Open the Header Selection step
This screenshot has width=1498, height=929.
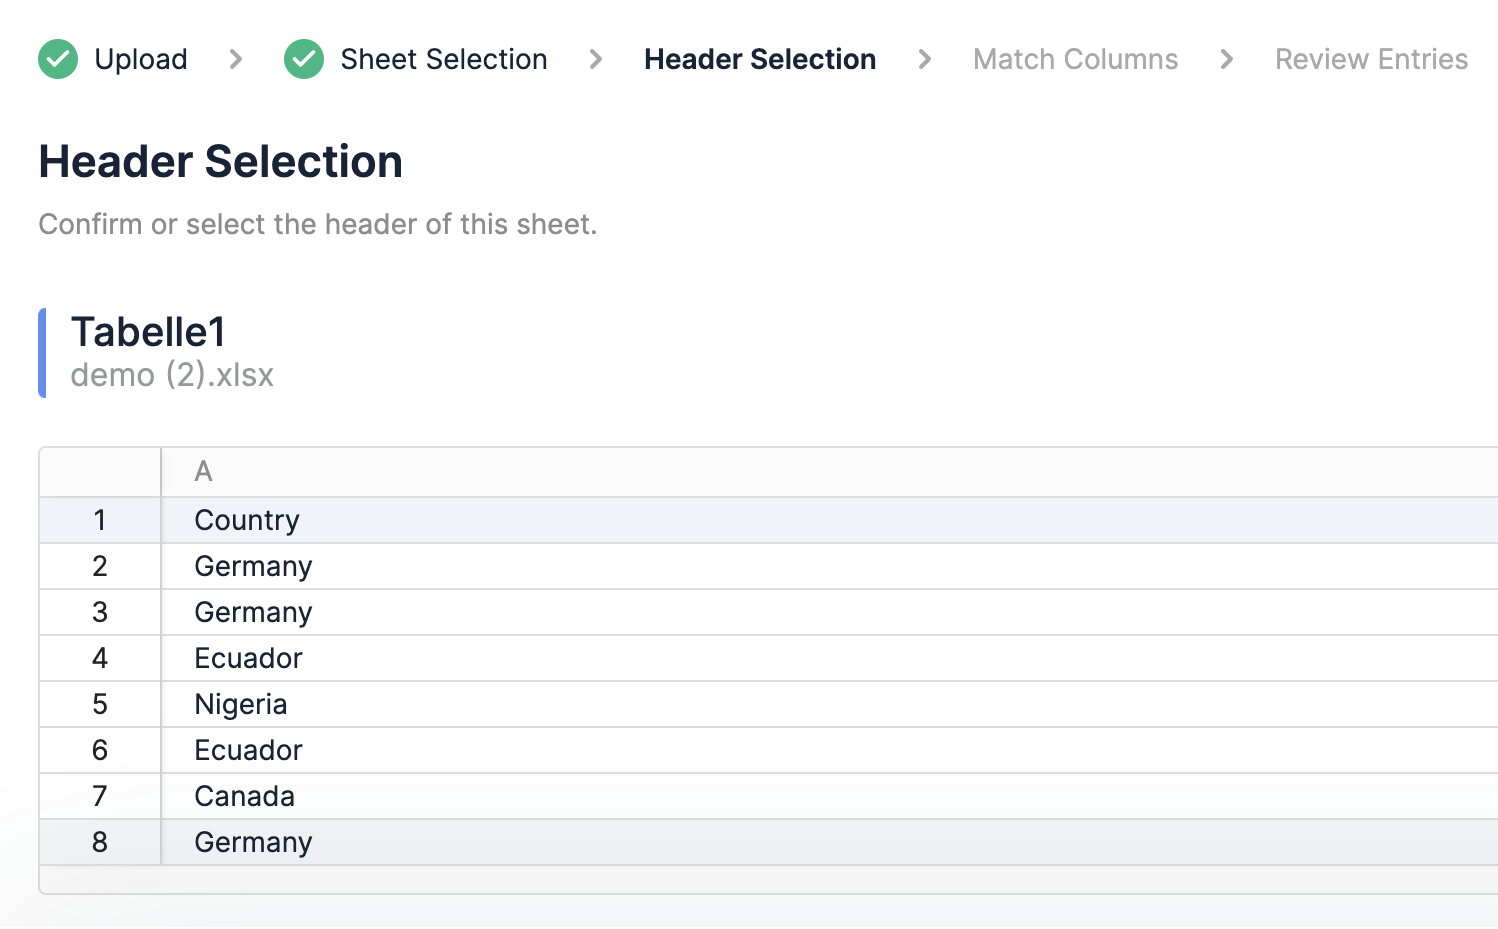point(760,59)
